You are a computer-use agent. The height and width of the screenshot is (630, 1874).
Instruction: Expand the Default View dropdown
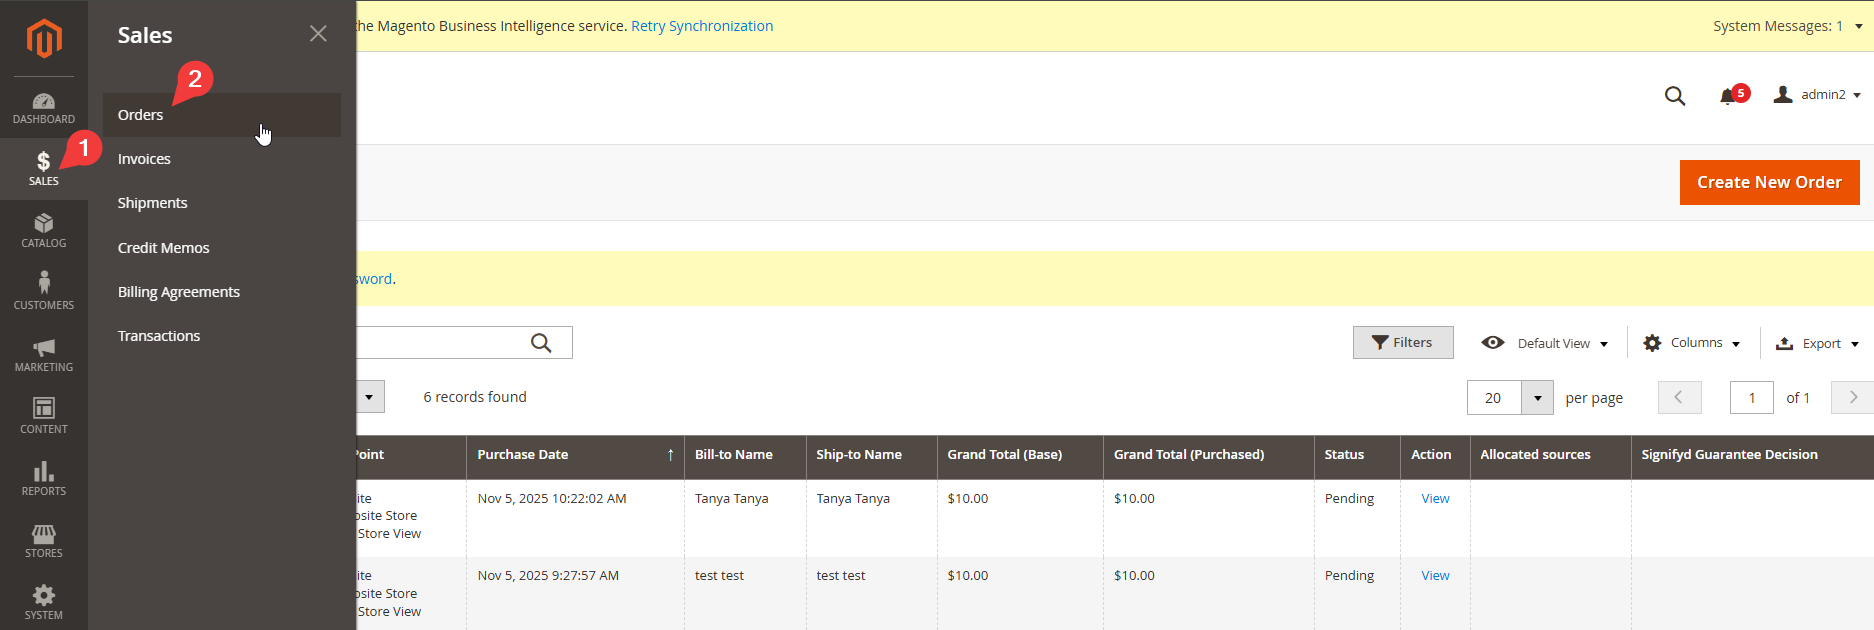(x=1546, y=343)
